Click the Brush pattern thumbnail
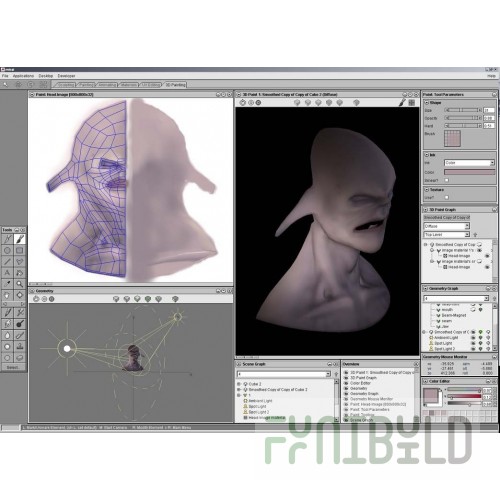500x500 pixels. 452,138
